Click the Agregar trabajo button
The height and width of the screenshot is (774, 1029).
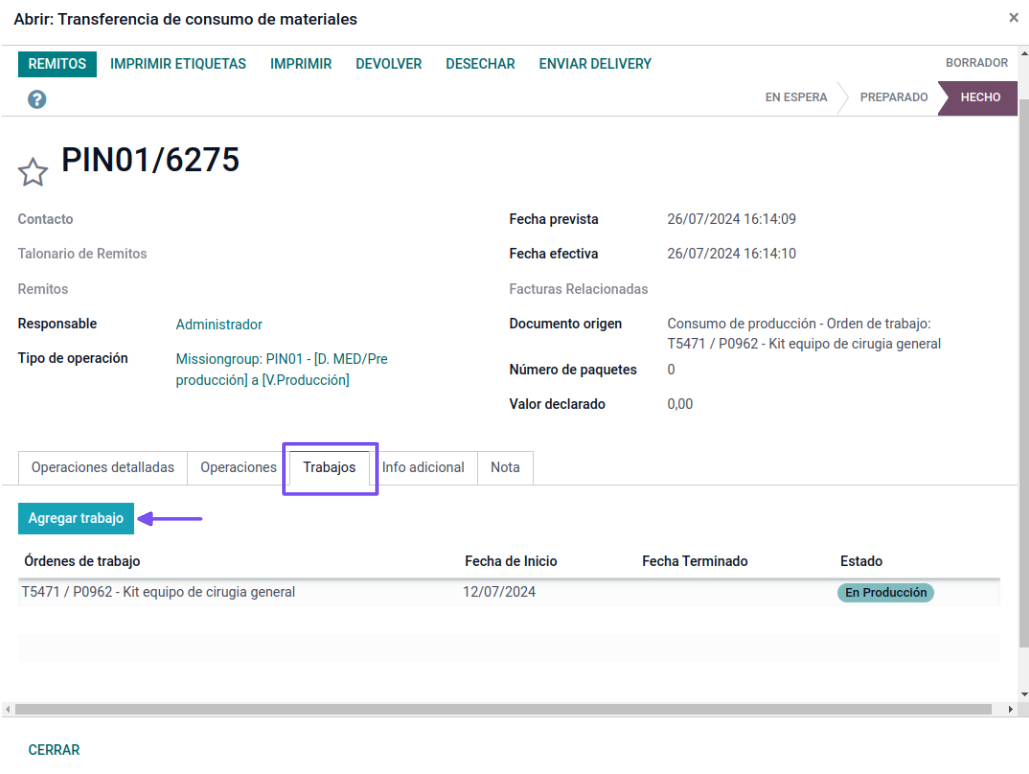76,518
